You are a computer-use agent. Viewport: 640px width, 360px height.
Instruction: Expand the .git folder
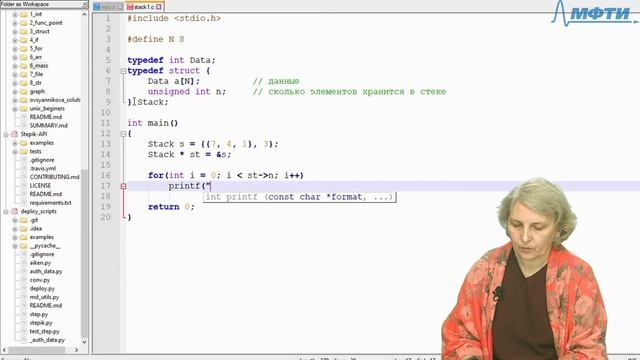coord(15,220)
